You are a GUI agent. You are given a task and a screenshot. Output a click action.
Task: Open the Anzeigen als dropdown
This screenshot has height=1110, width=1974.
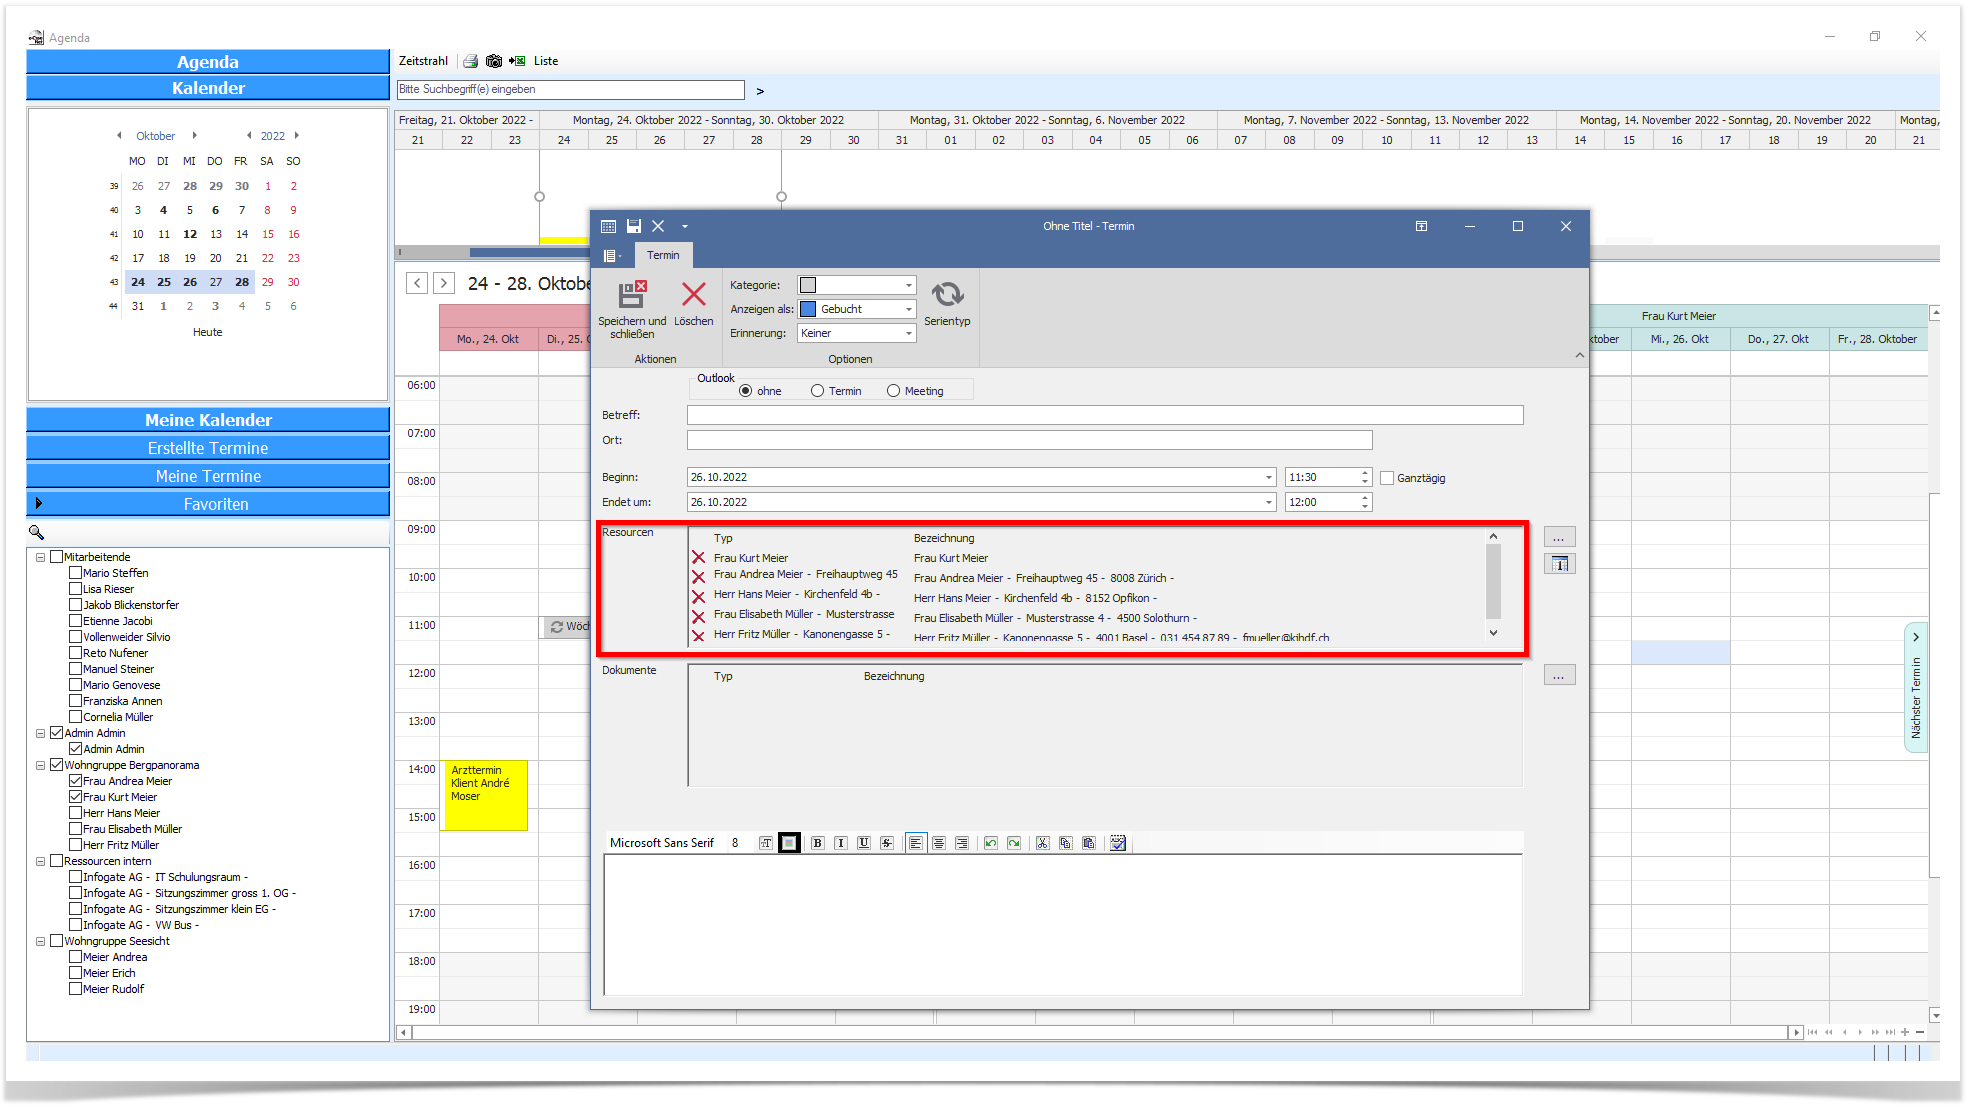[908, 309]
